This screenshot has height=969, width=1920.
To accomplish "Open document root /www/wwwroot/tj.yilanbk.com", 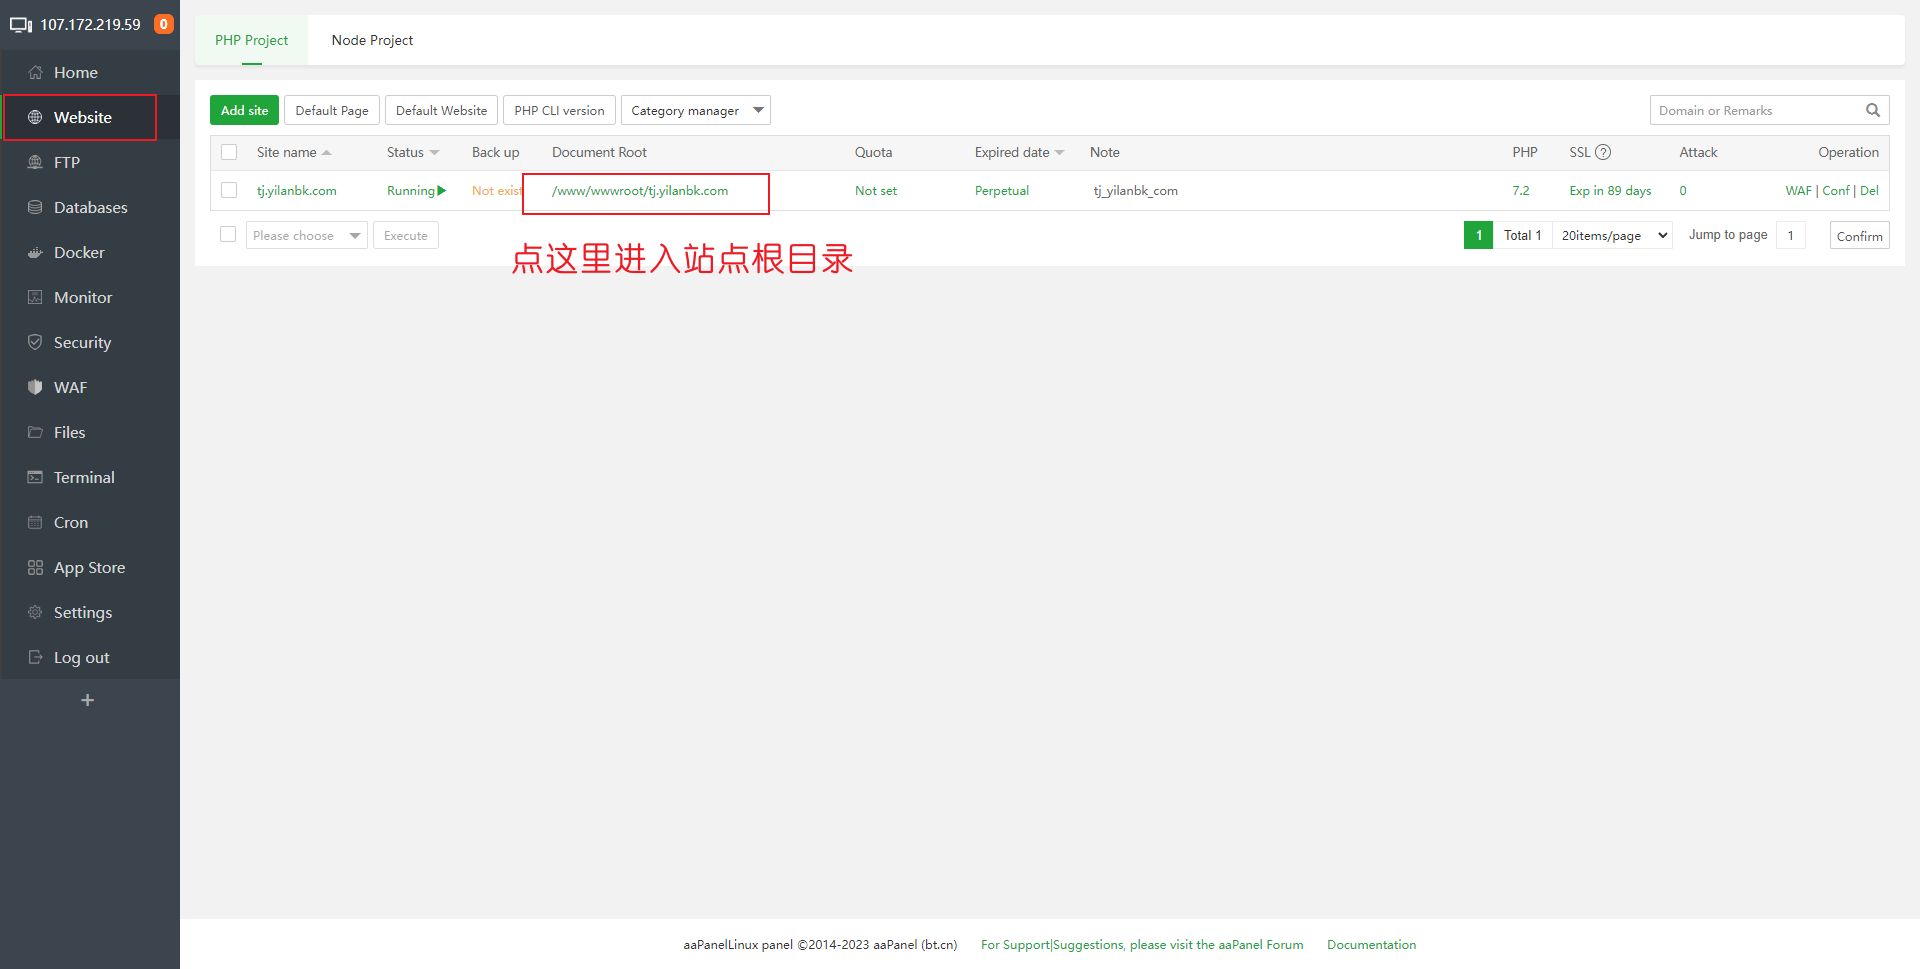I will pos(640,190).
